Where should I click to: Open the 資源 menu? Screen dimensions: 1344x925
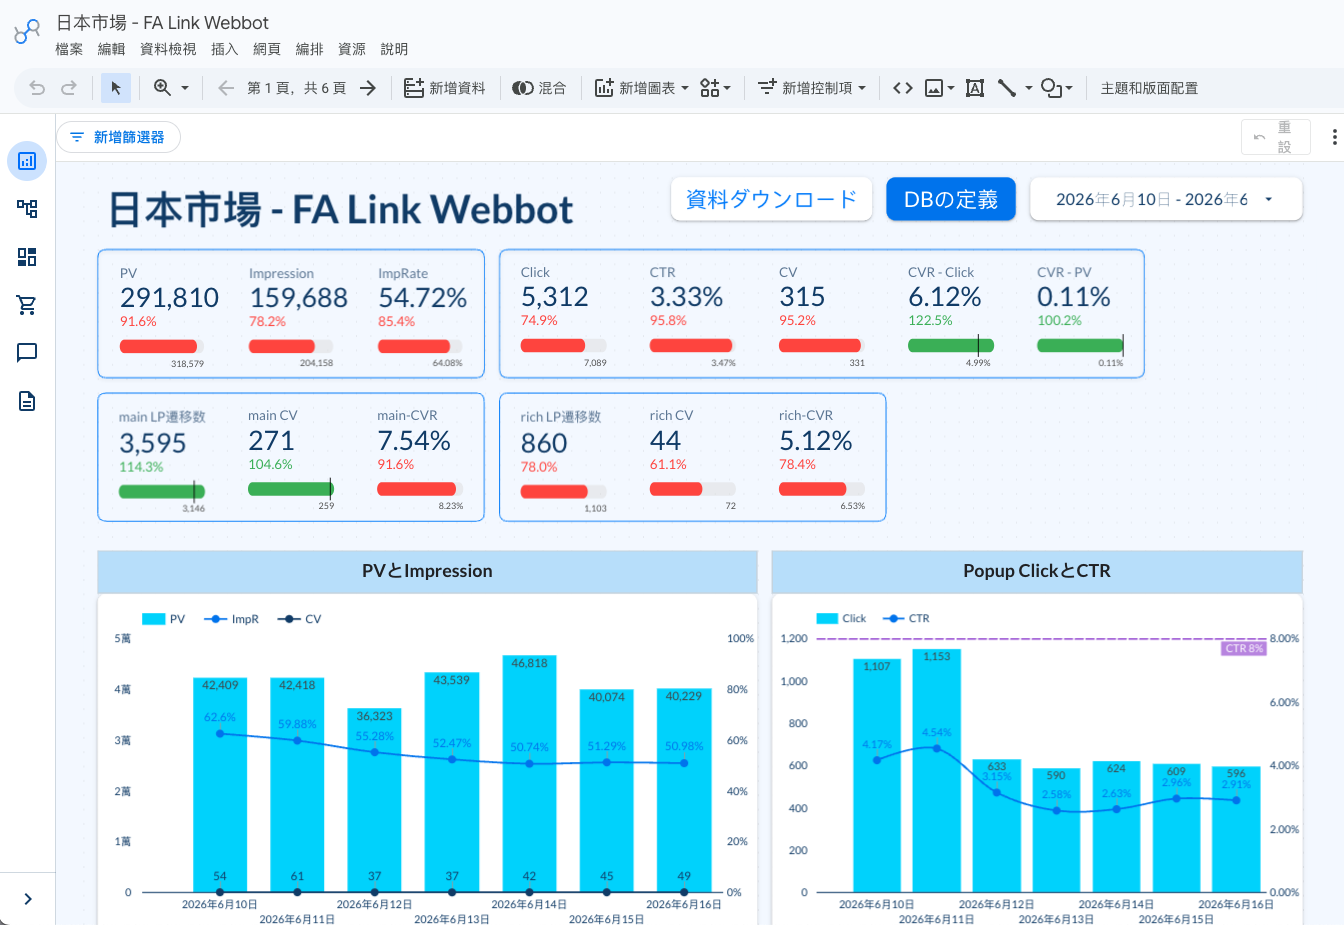coord(351,49)
